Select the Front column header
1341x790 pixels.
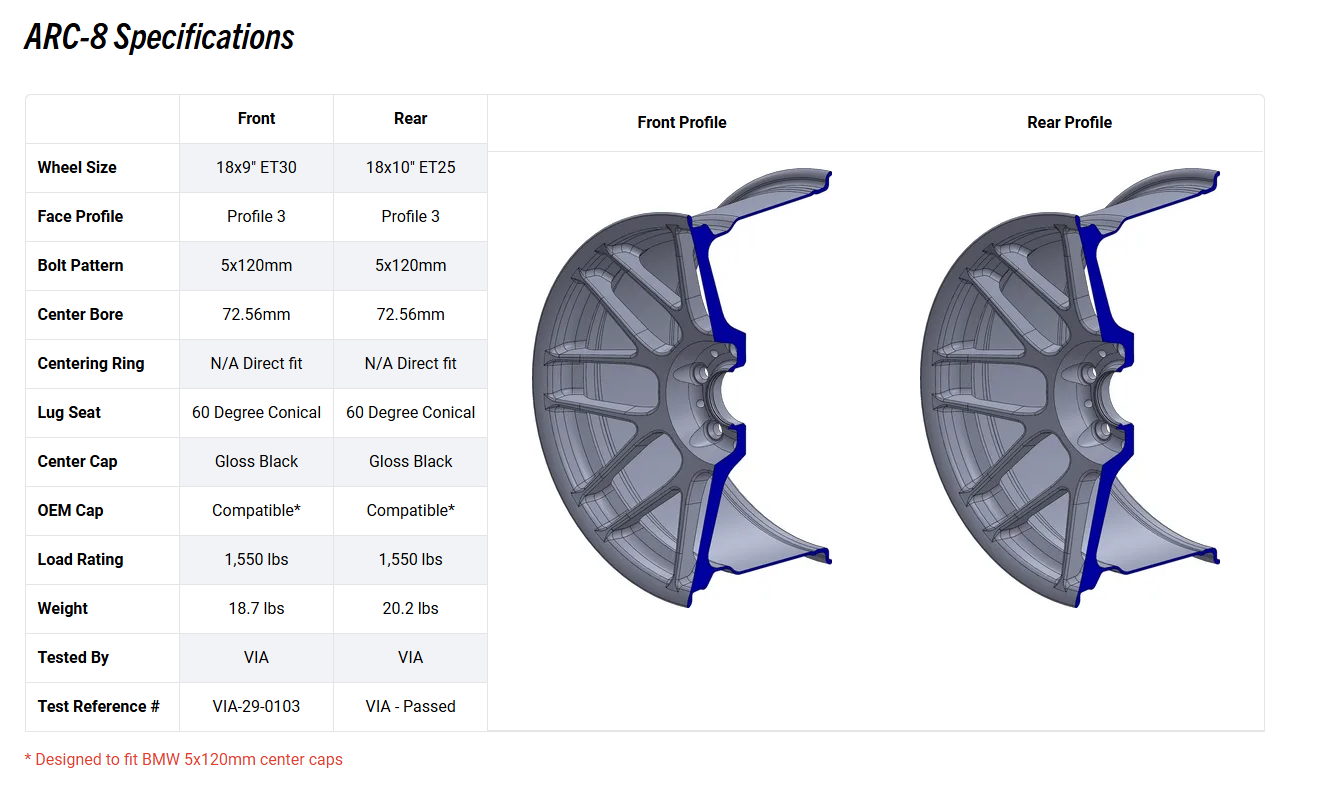256,118
